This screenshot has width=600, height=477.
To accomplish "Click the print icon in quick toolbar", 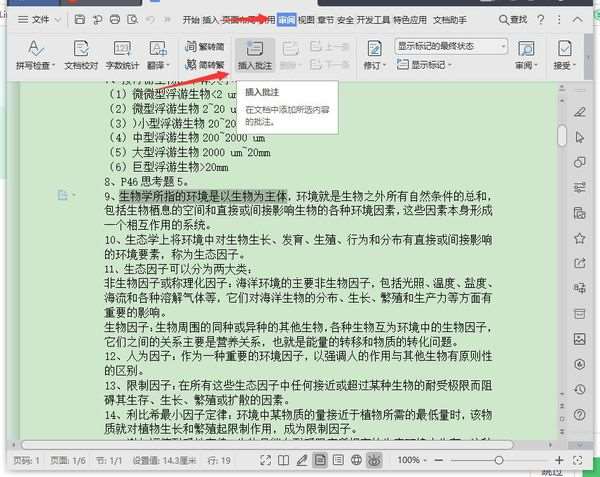I will (115, 19).
